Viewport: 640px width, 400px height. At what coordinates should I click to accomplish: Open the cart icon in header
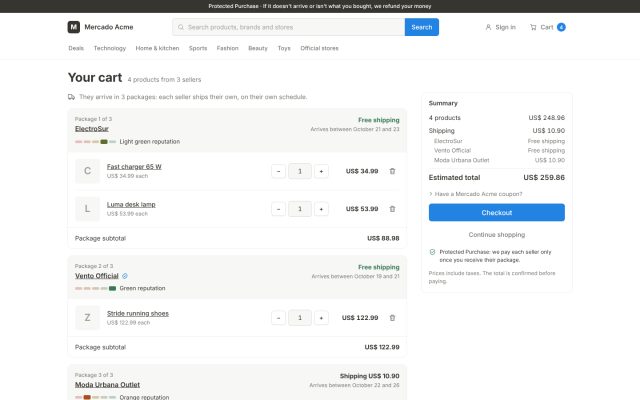[533, 27]
